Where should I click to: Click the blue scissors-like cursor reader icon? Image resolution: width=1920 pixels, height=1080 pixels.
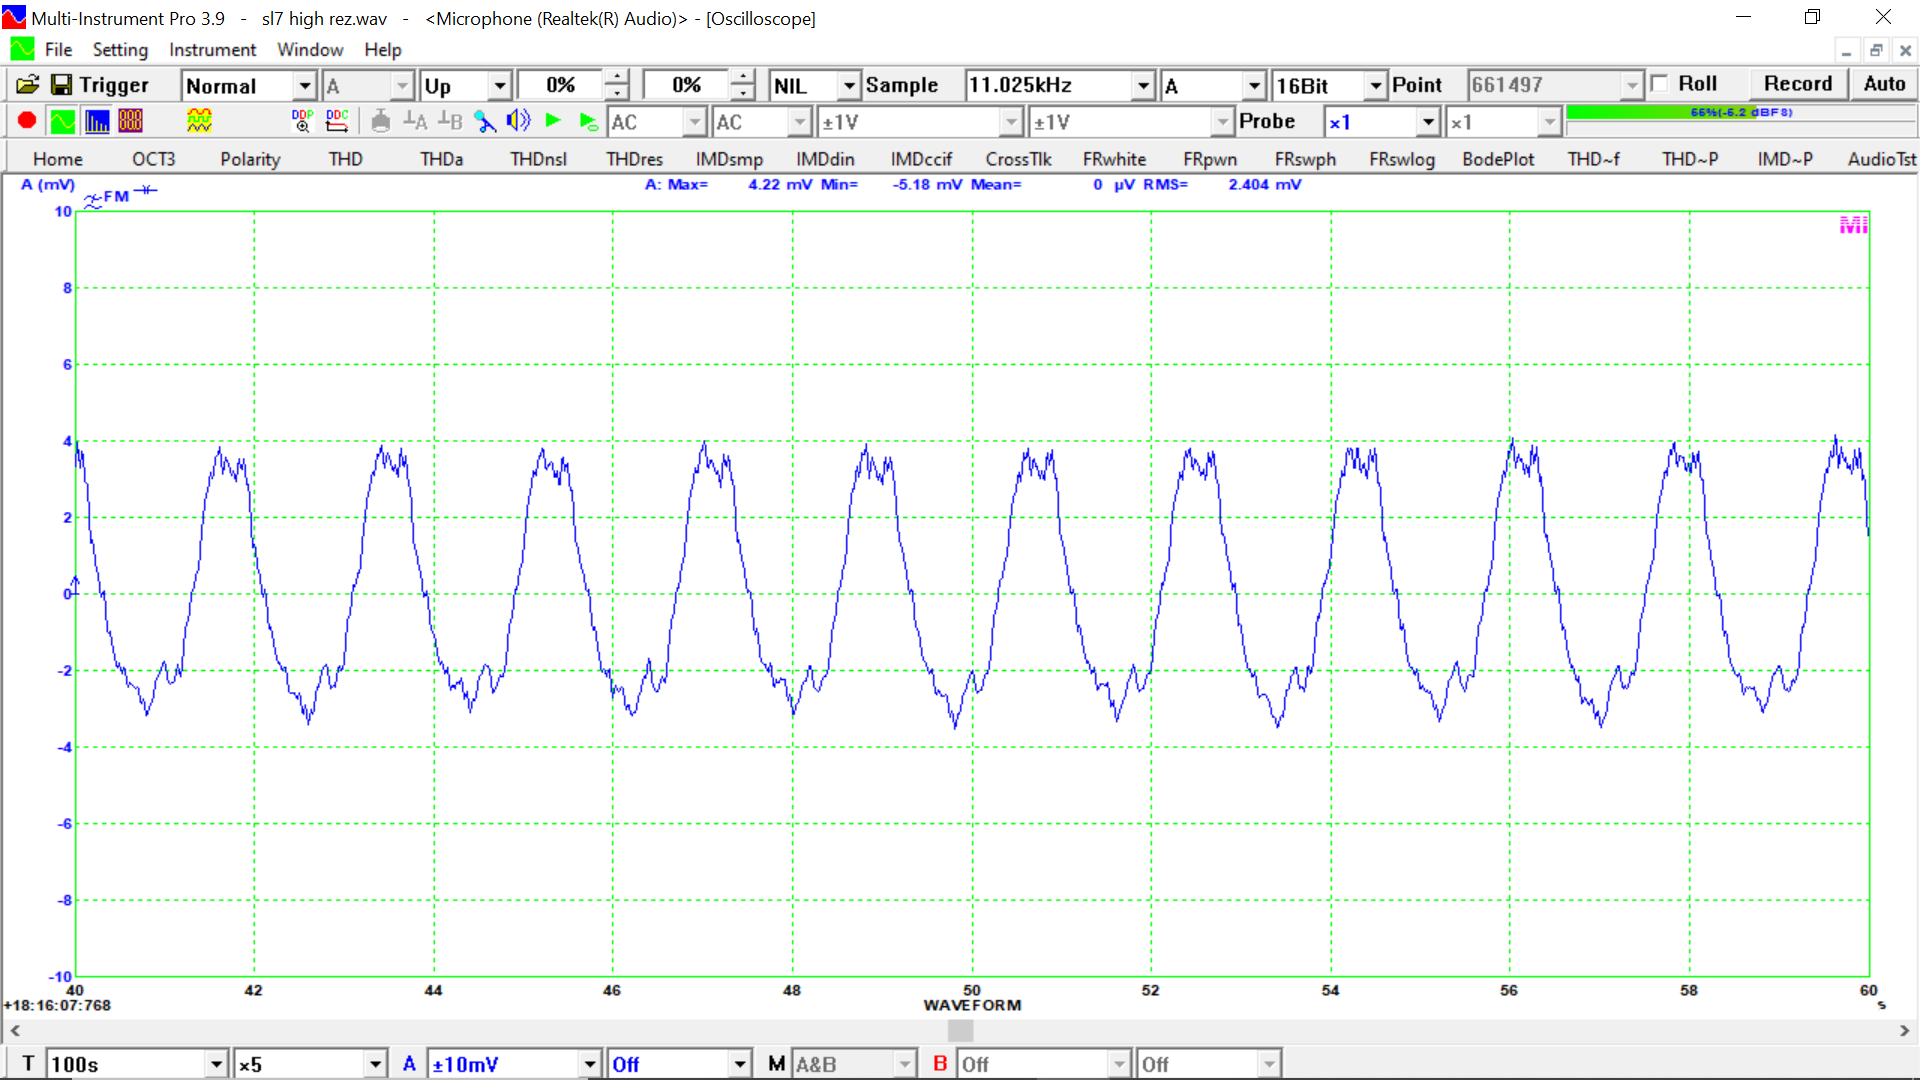point(485,121)
